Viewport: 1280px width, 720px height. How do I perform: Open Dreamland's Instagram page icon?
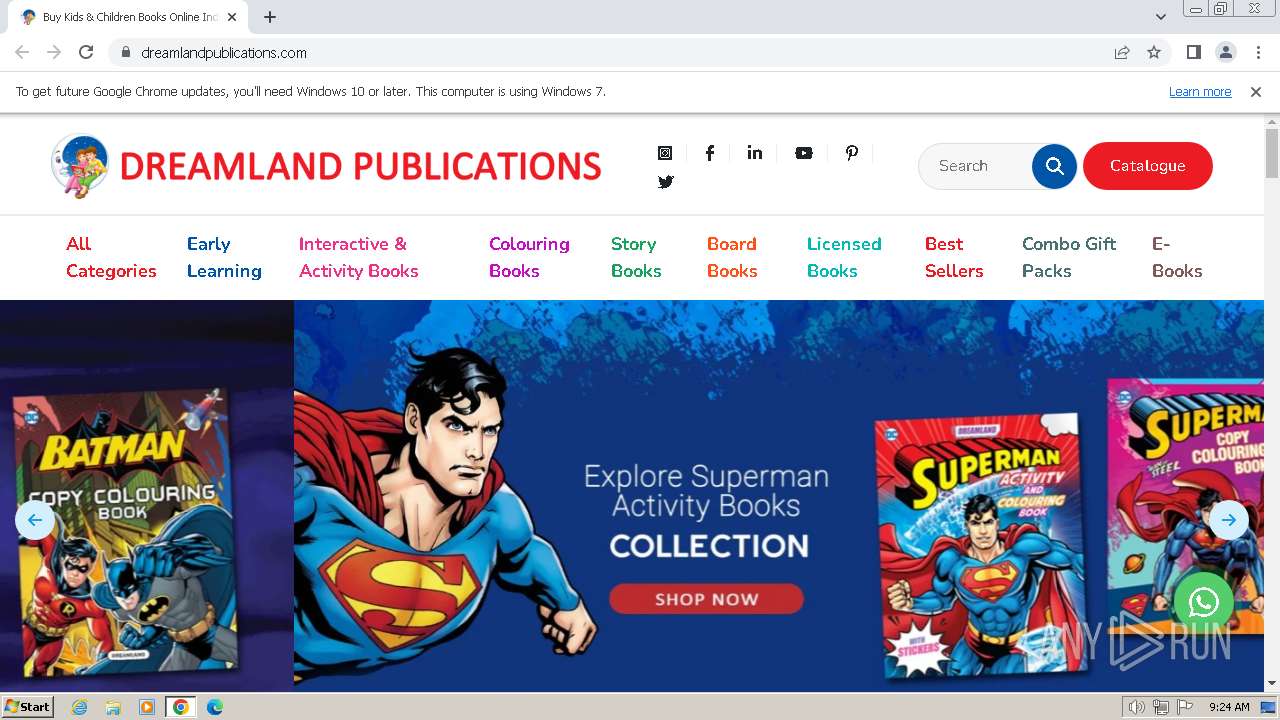click(665, 153)
